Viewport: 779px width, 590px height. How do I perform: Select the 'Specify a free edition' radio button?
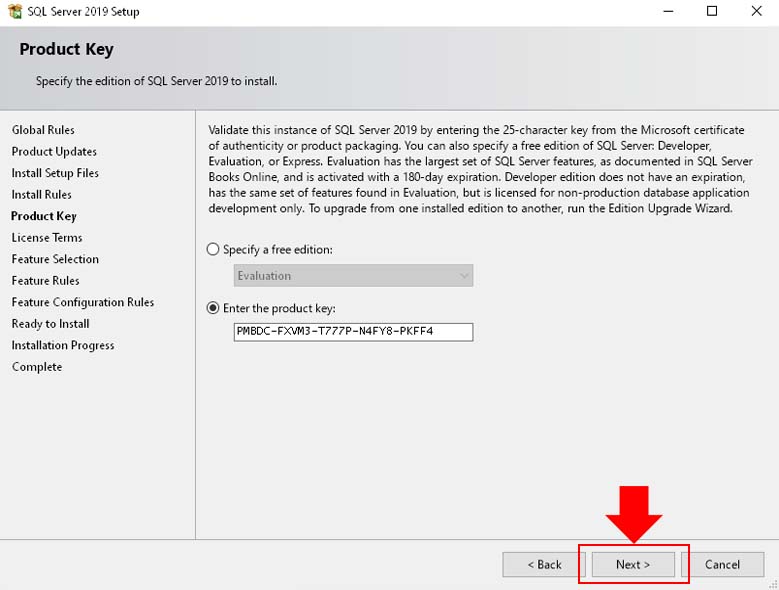[x=213, y=249]
